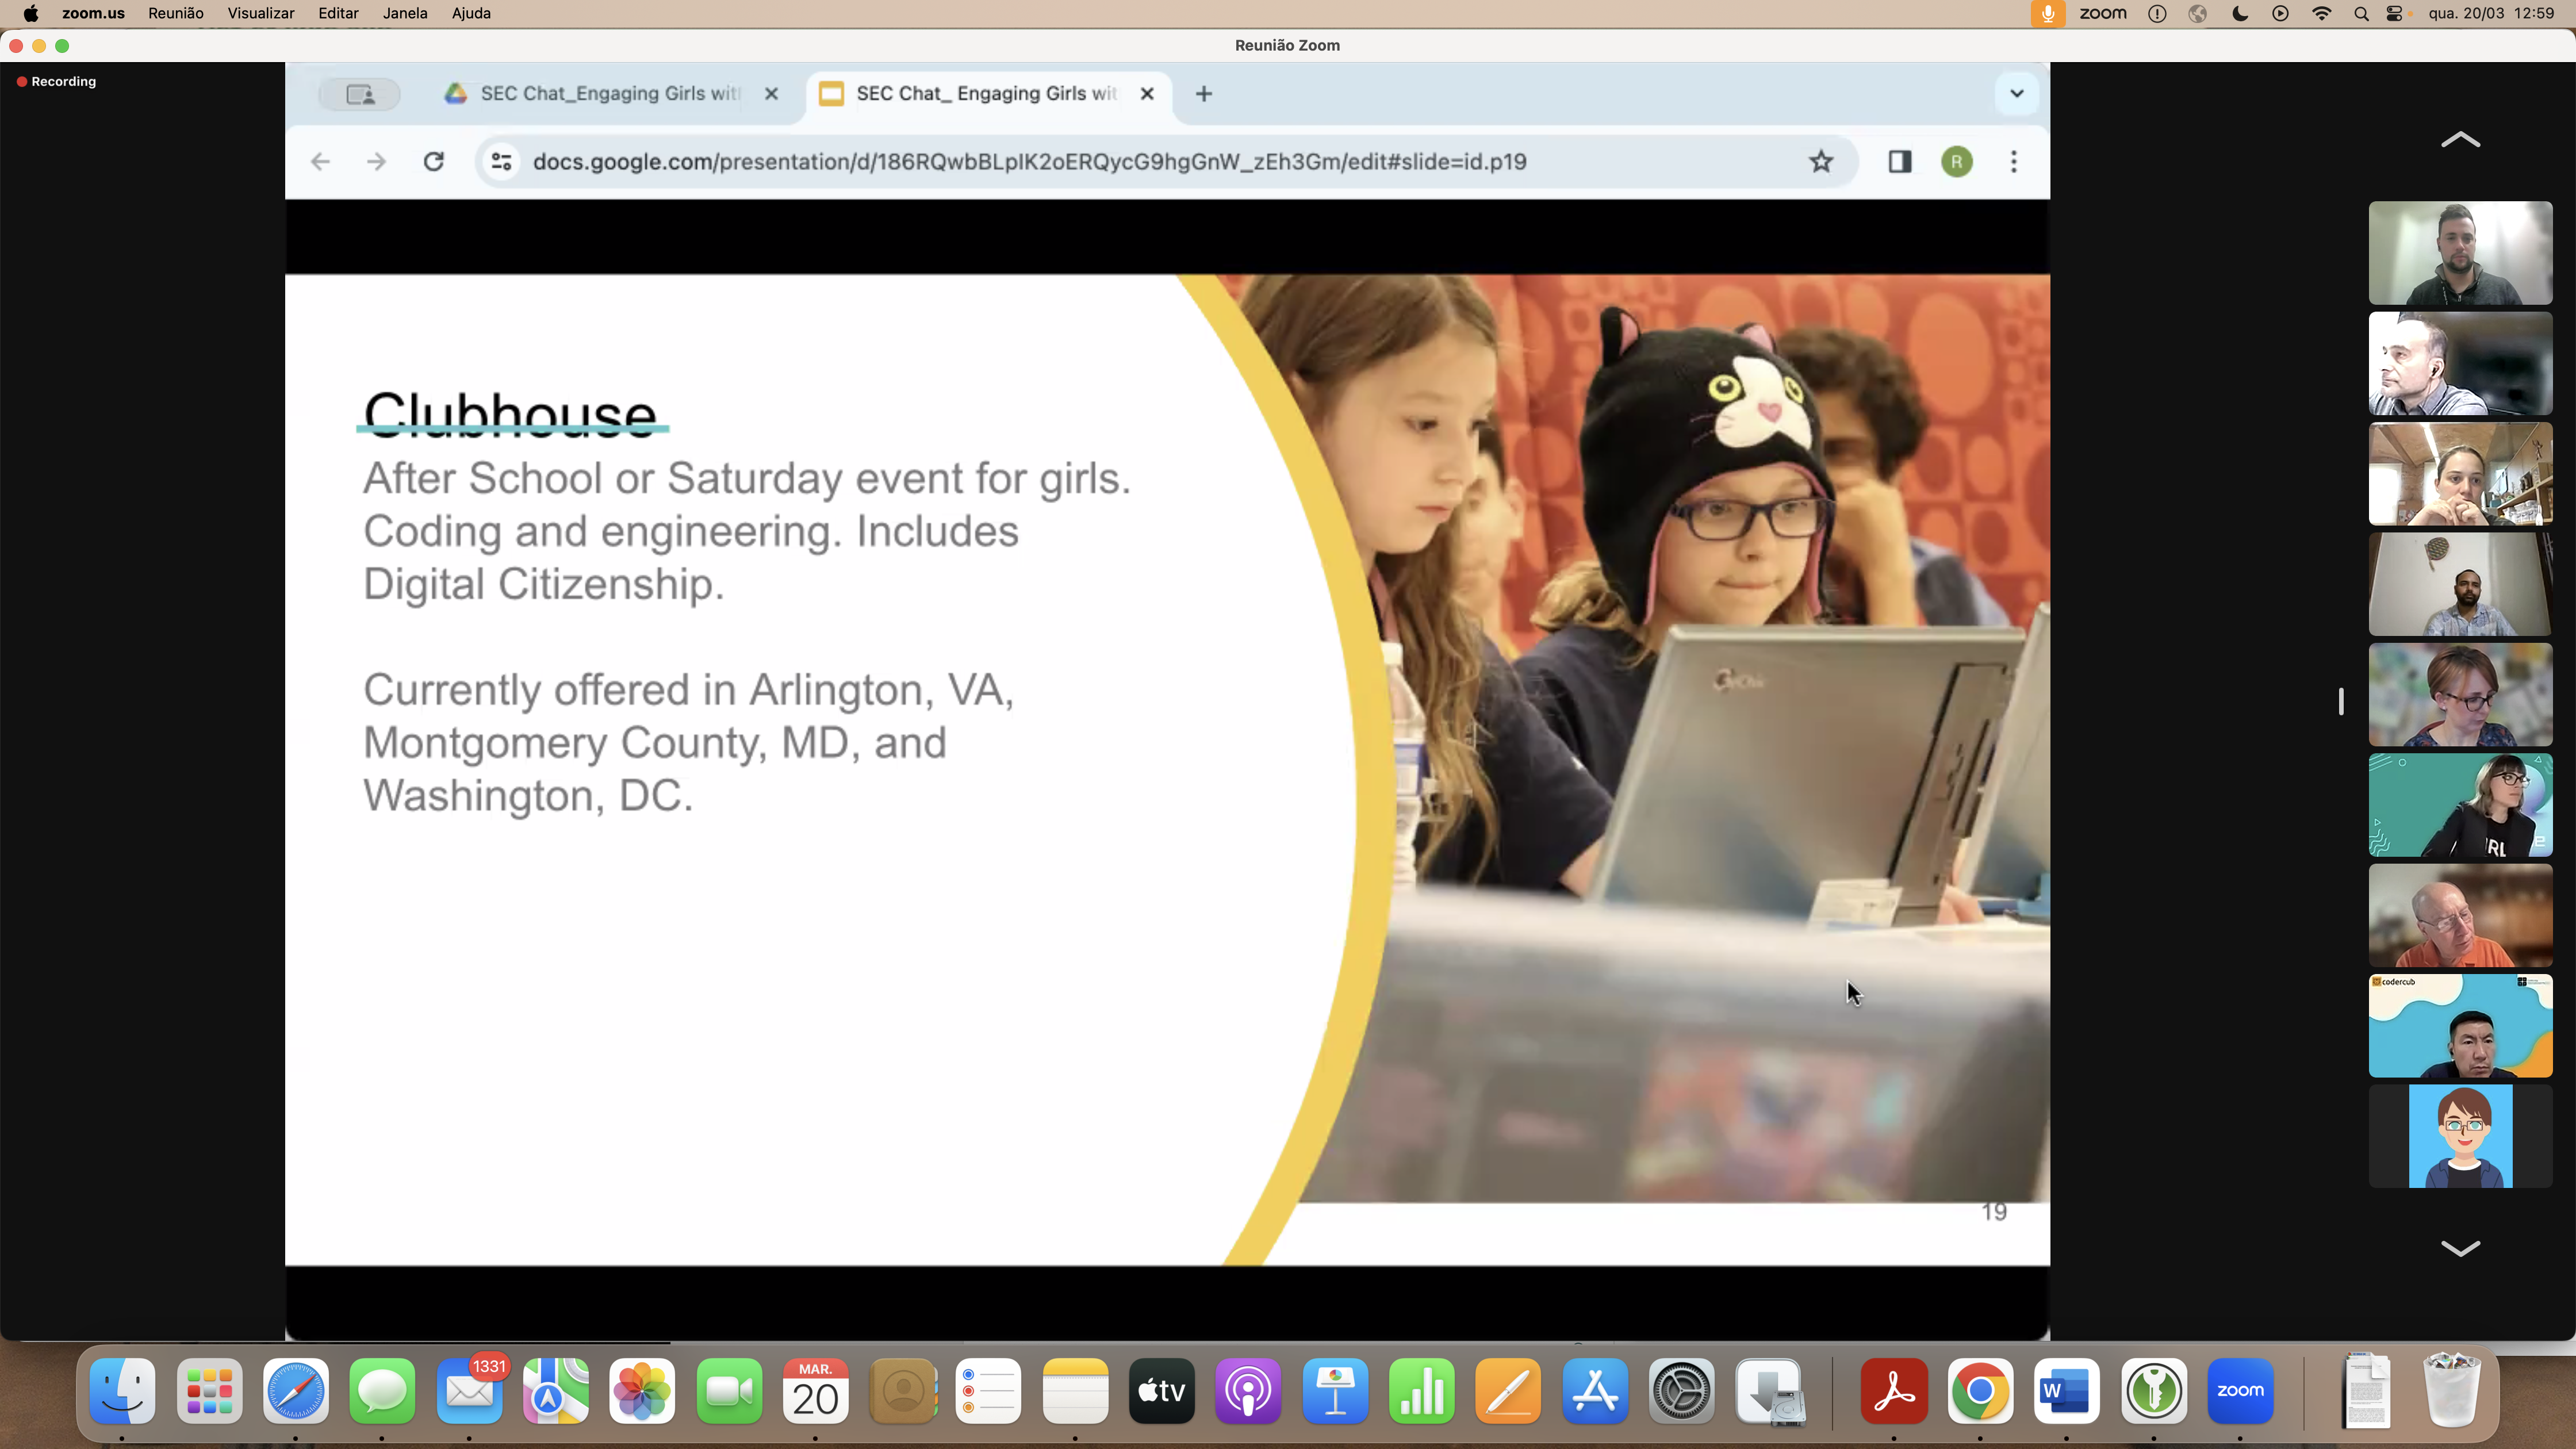Toggle the orange microphone indicator in menu bar
The image size is (2576, 1449).
point(2047,14)
